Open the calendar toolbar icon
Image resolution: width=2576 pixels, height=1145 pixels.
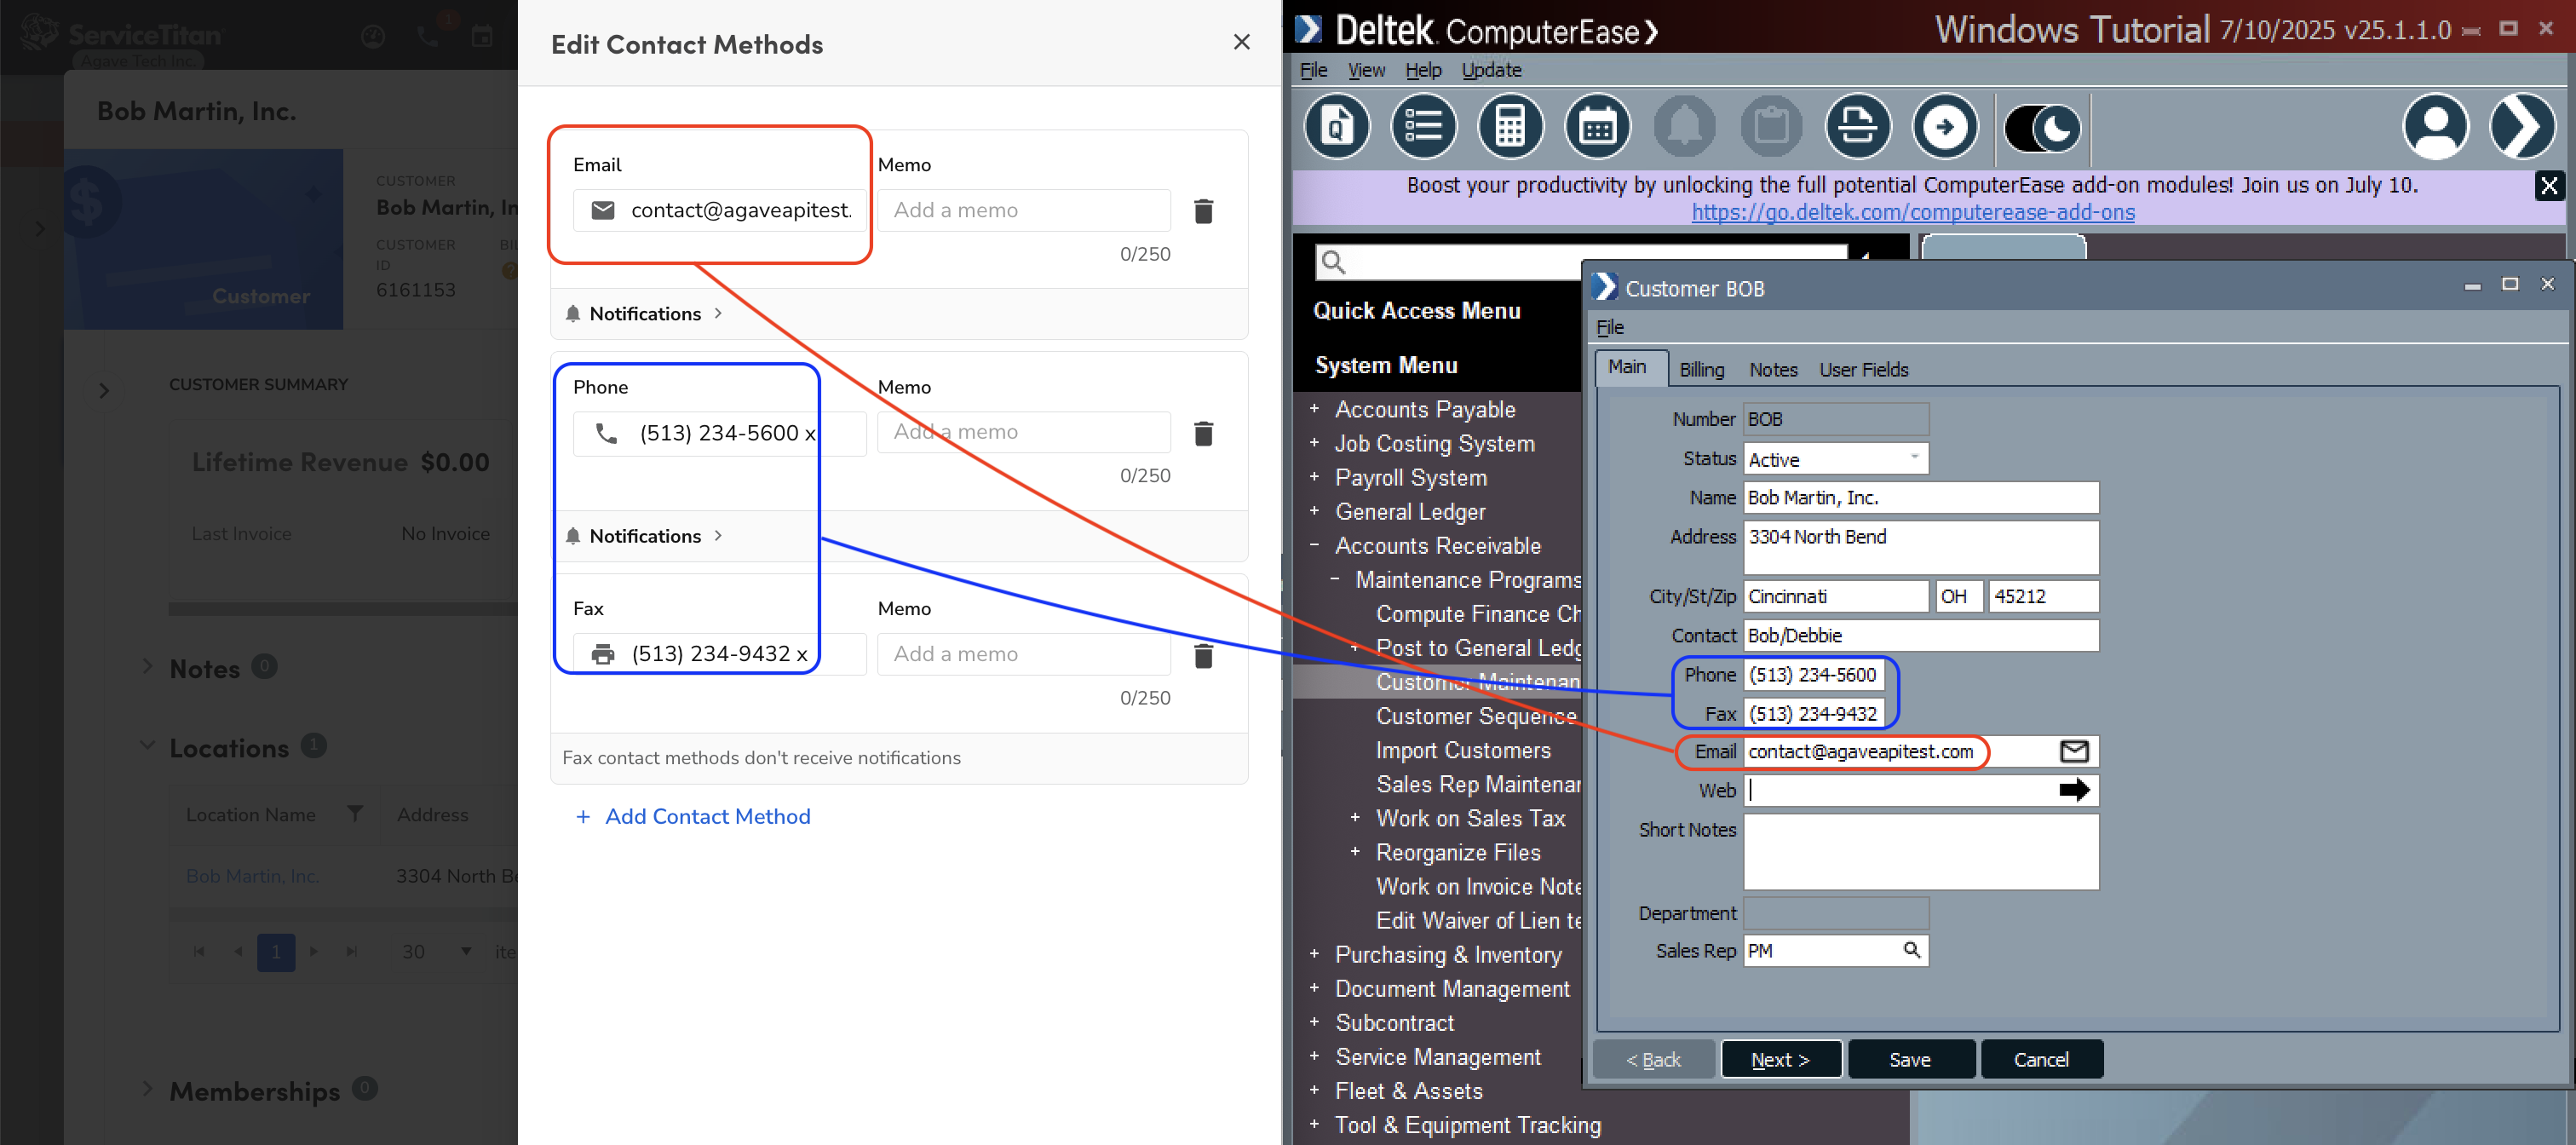[1597, 127]
